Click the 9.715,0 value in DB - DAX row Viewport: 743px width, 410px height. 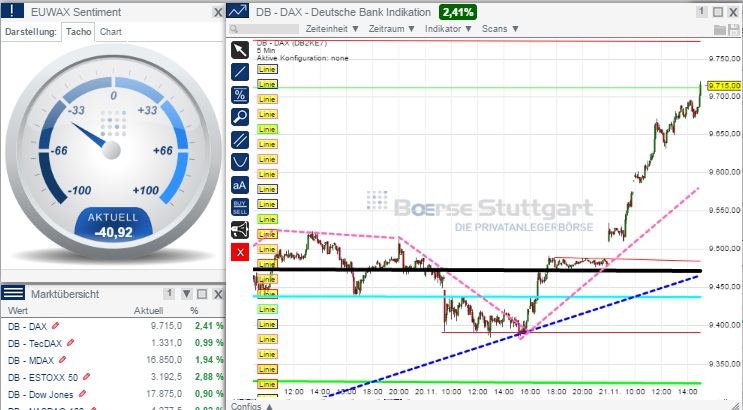166,326
